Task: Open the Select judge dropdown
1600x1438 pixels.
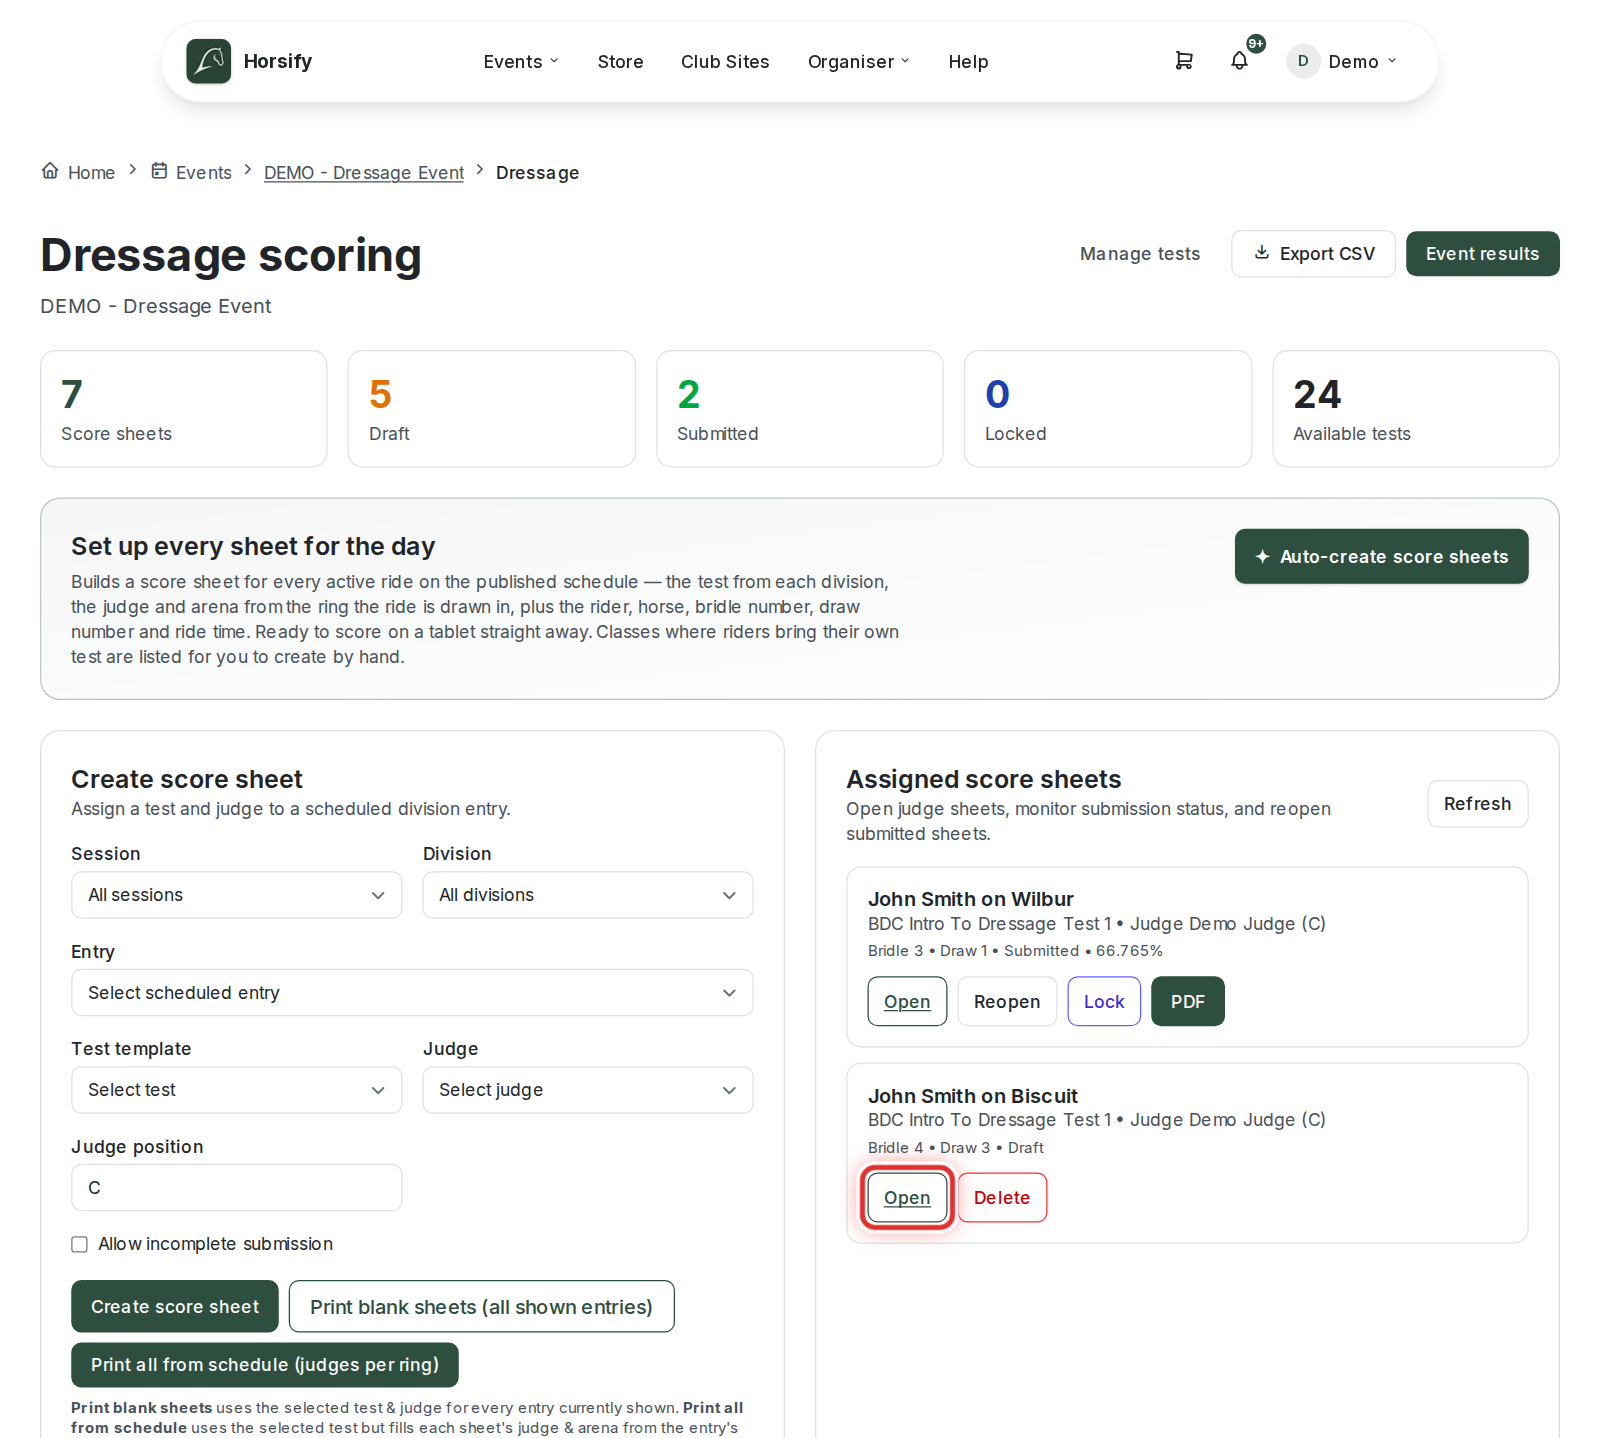Action: point(588,1090)
